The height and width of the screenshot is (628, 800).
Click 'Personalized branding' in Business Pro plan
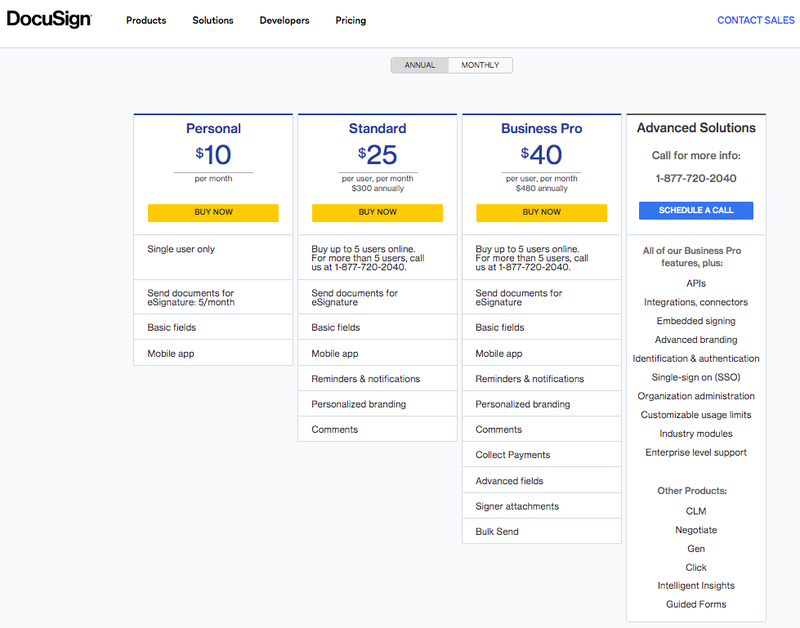[x=541, y=405]
